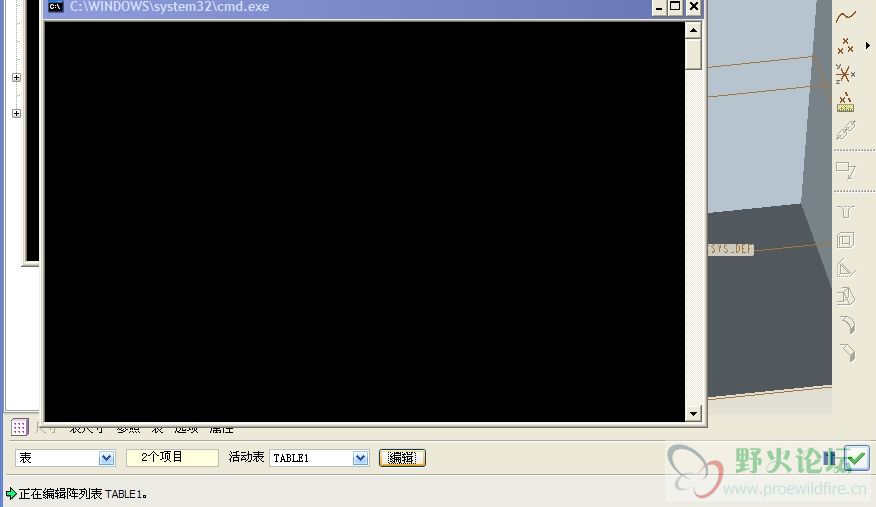Select the Shell tool
876x507 pixels.
coord(846,240)
